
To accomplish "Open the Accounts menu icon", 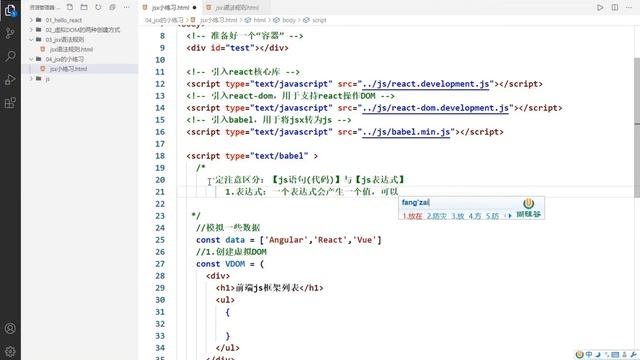I will pyautogui.click(x=10, y=328).
